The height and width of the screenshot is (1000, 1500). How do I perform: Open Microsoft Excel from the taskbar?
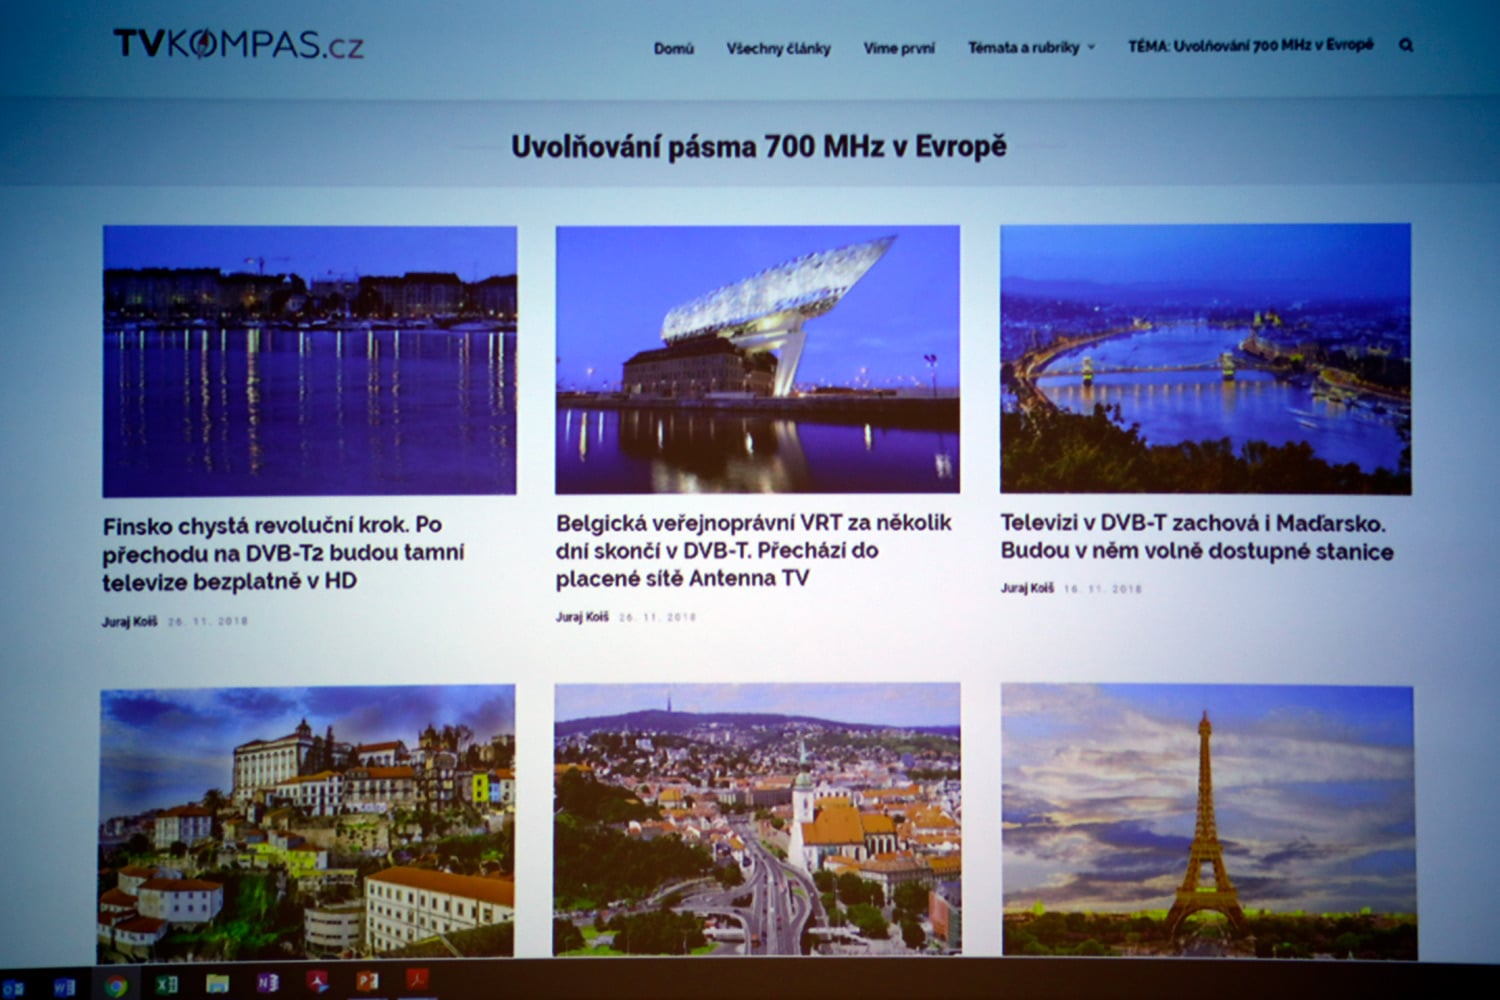click(x=167, y=983)
